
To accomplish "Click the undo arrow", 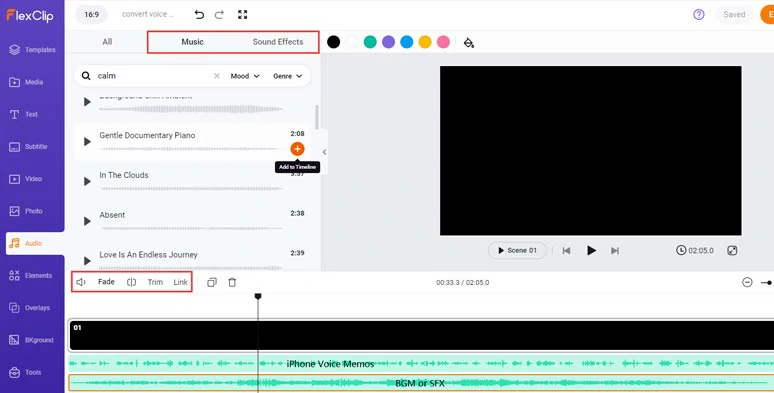I will 199,15.
